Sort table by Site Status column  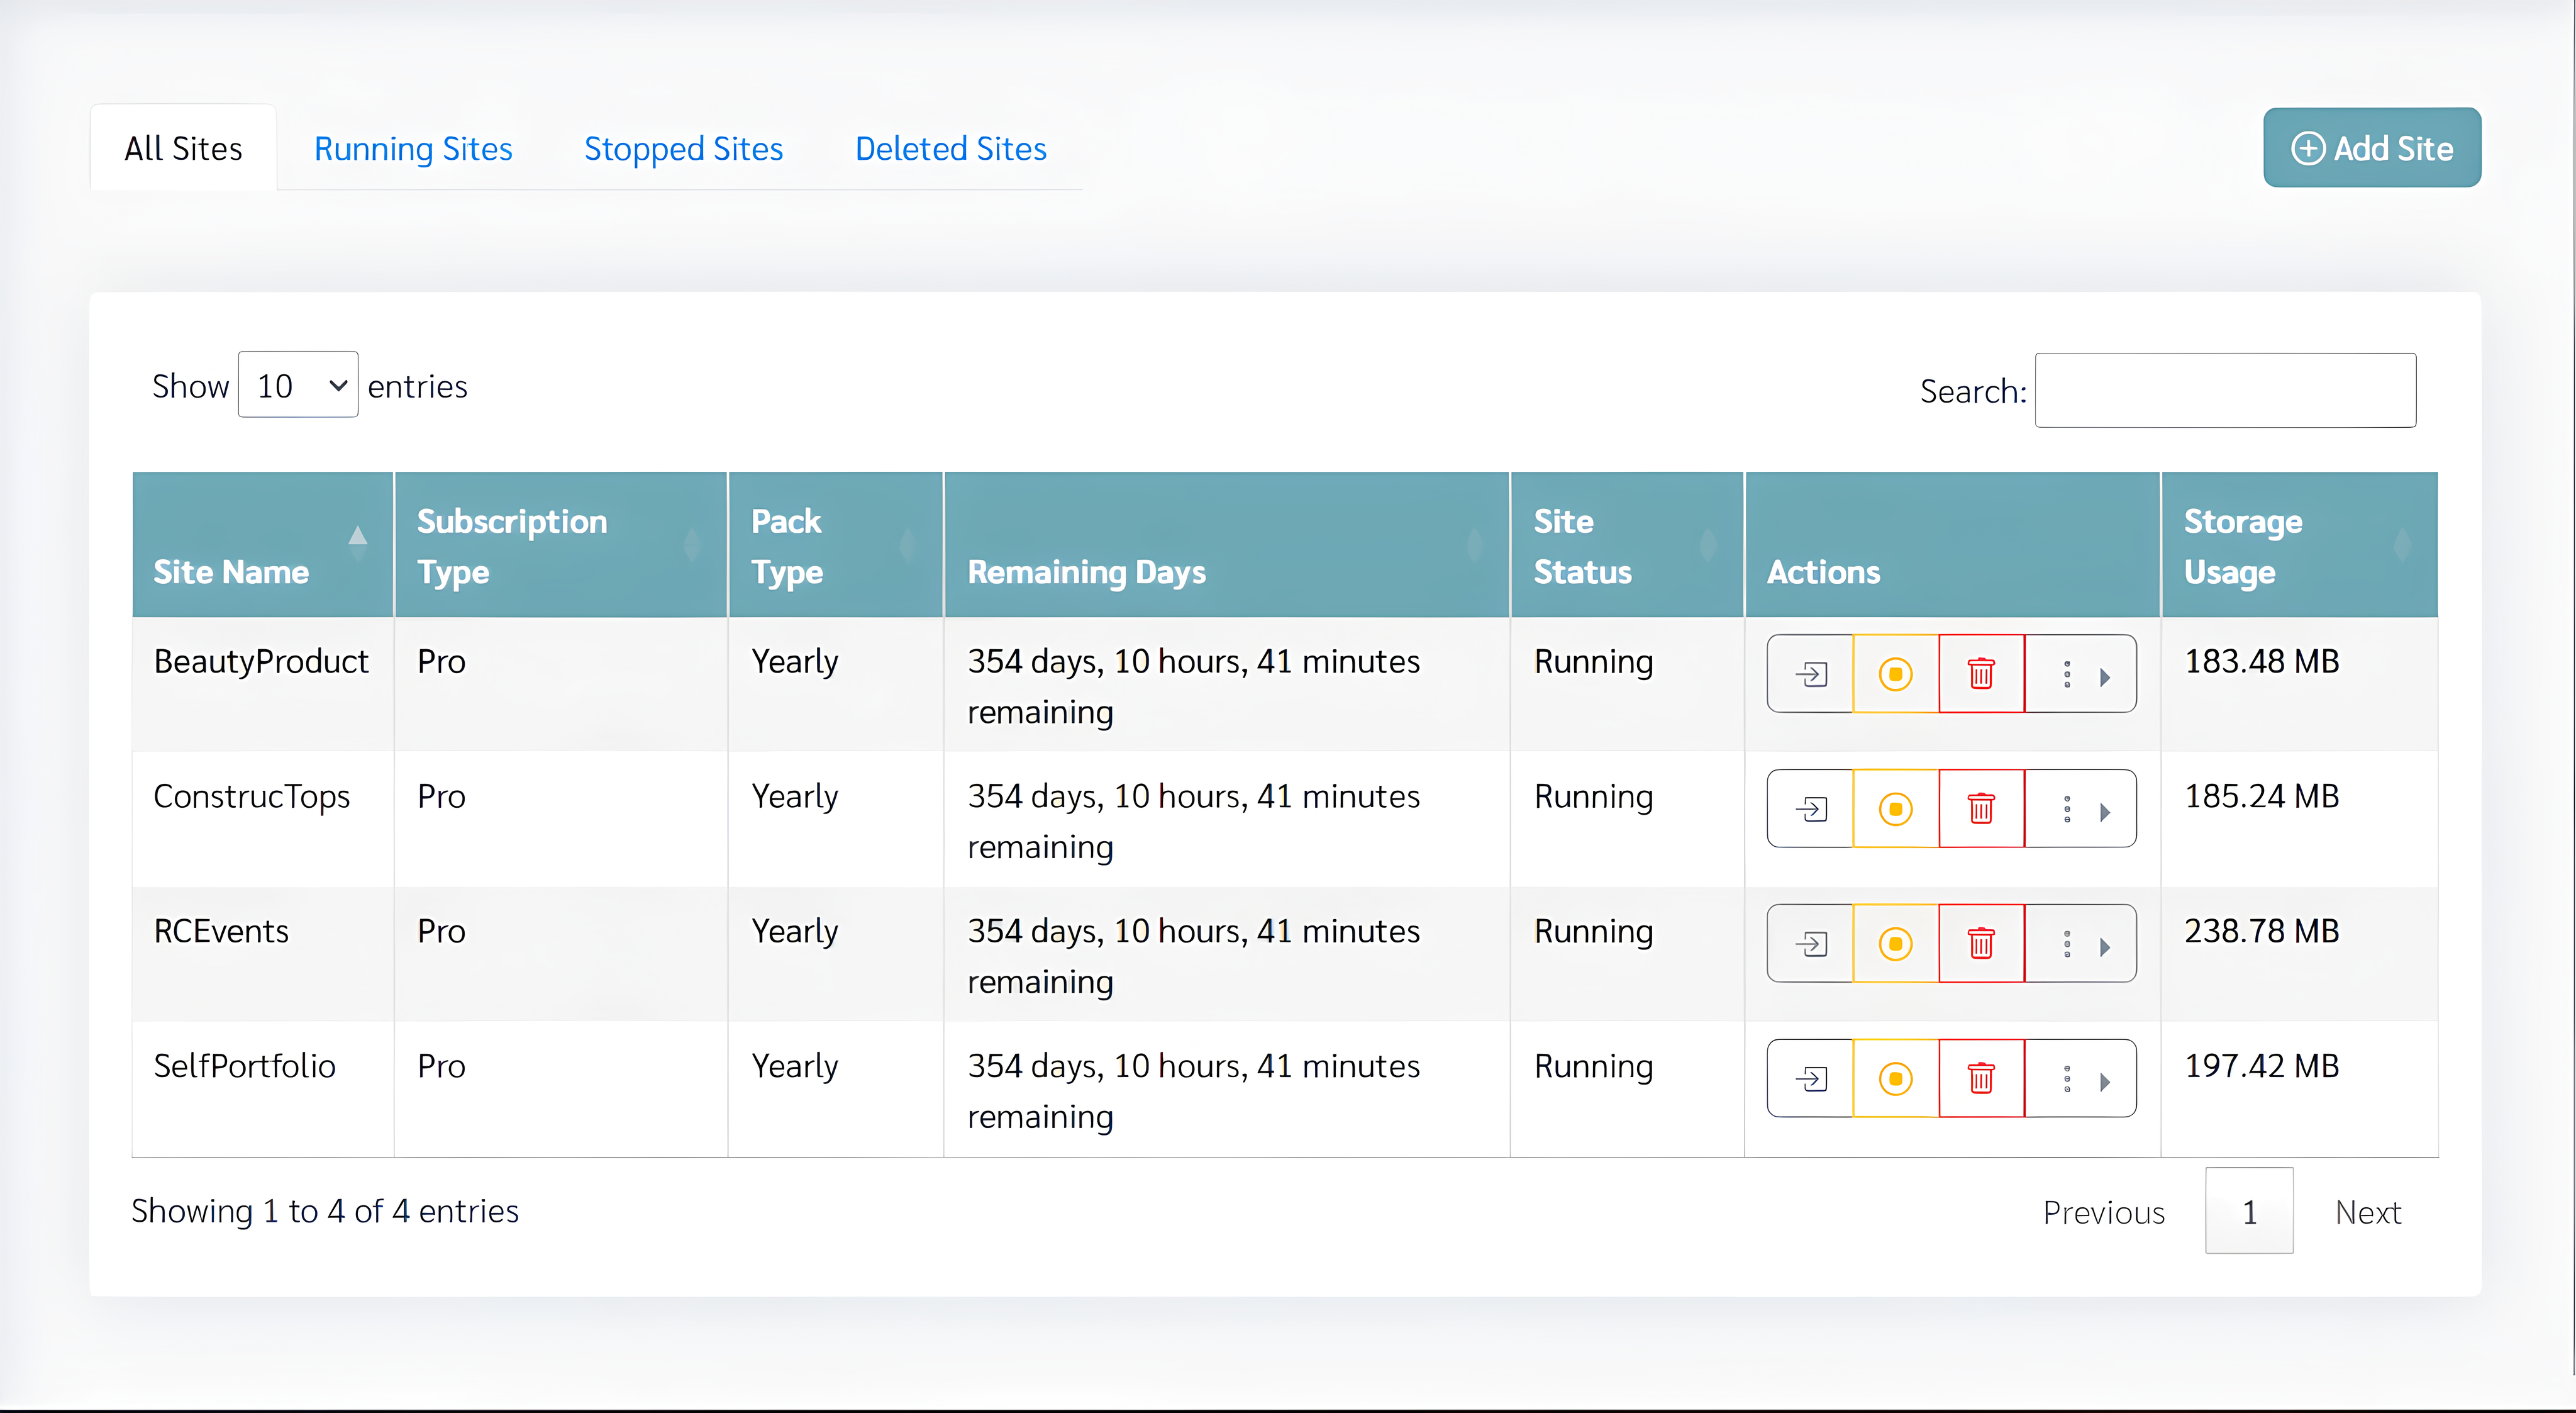pos(1627,545)
